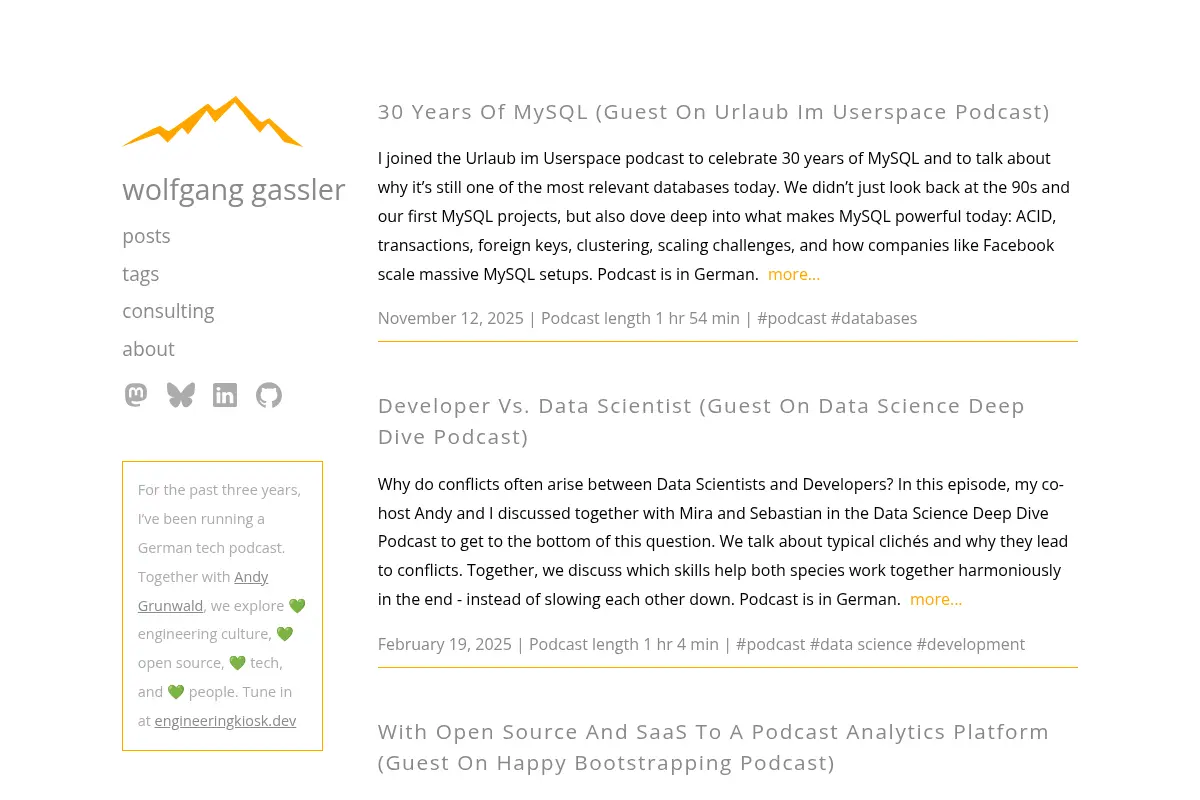This screenshot has height=800, width=1200.
Task: Open the 30 Years Of MySQL post title
Action: 714,112
